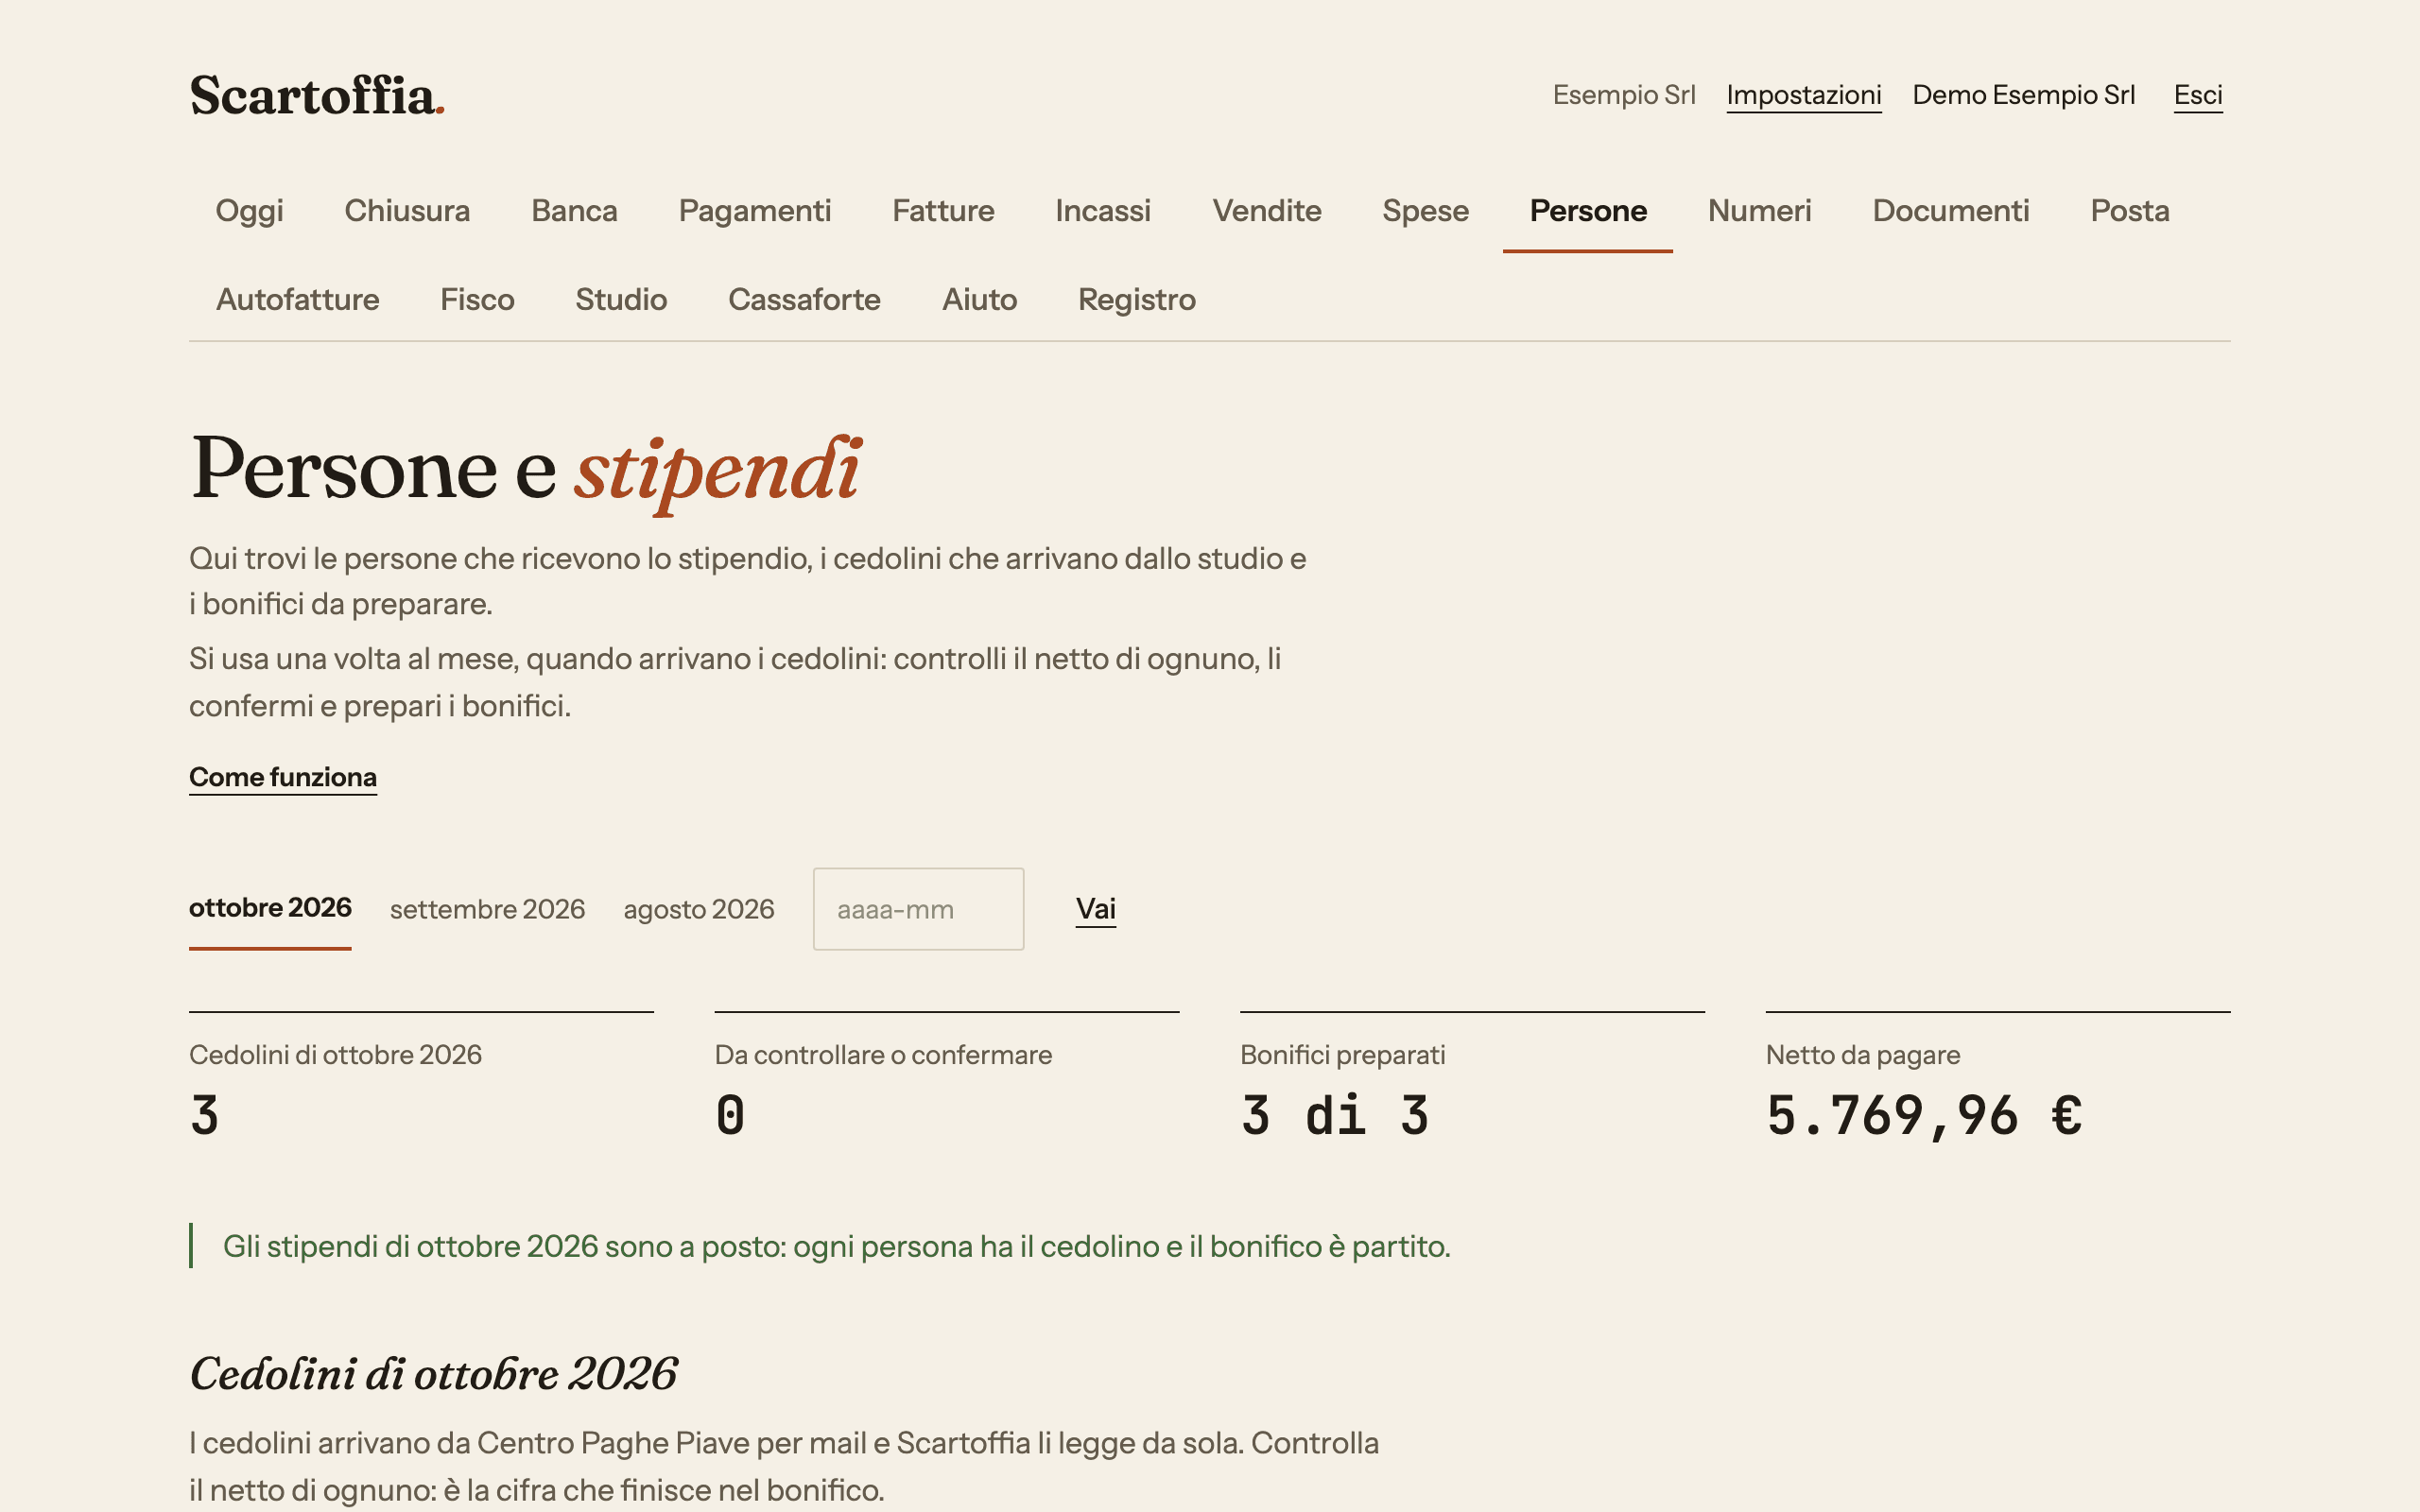Click the 'Bonifici preparati' label
Viewport: 2420px width, 1512px height.
[1342, 1055]
